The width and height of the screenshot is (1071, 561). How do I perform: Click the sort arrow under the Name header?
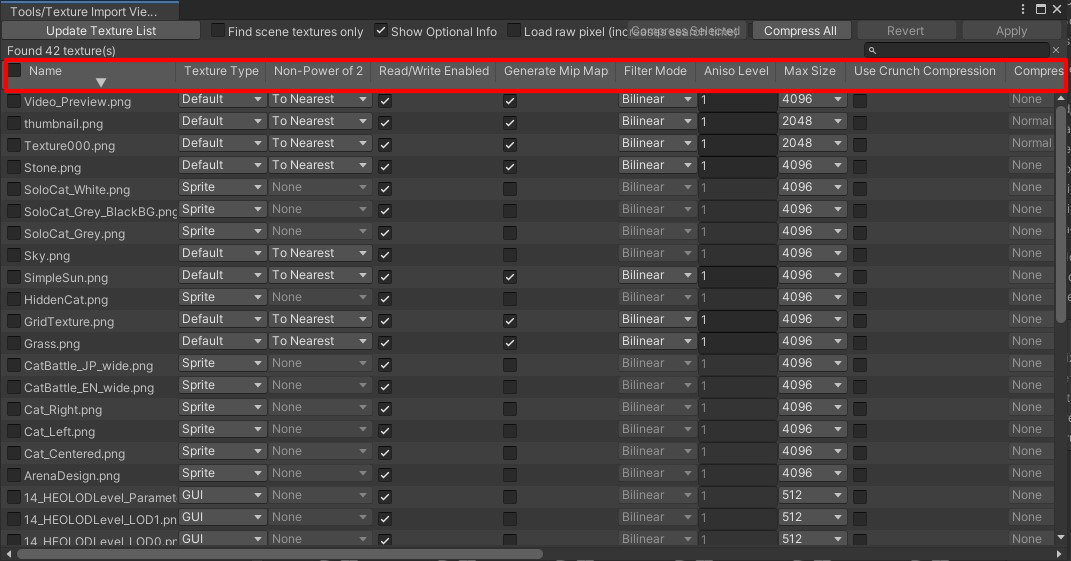click(100, 83)
